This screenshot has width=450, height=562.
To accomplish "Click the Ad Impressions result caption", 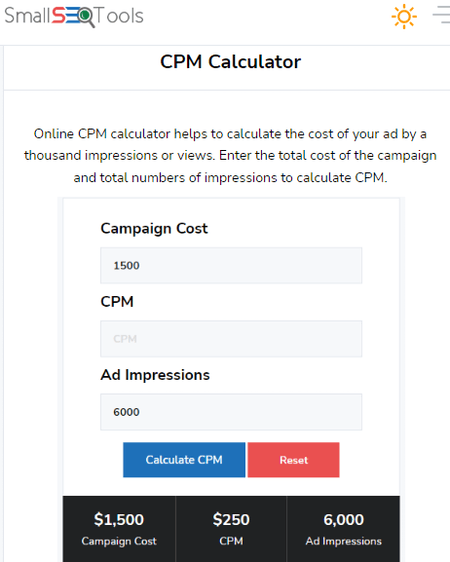I will coord(344,541).
